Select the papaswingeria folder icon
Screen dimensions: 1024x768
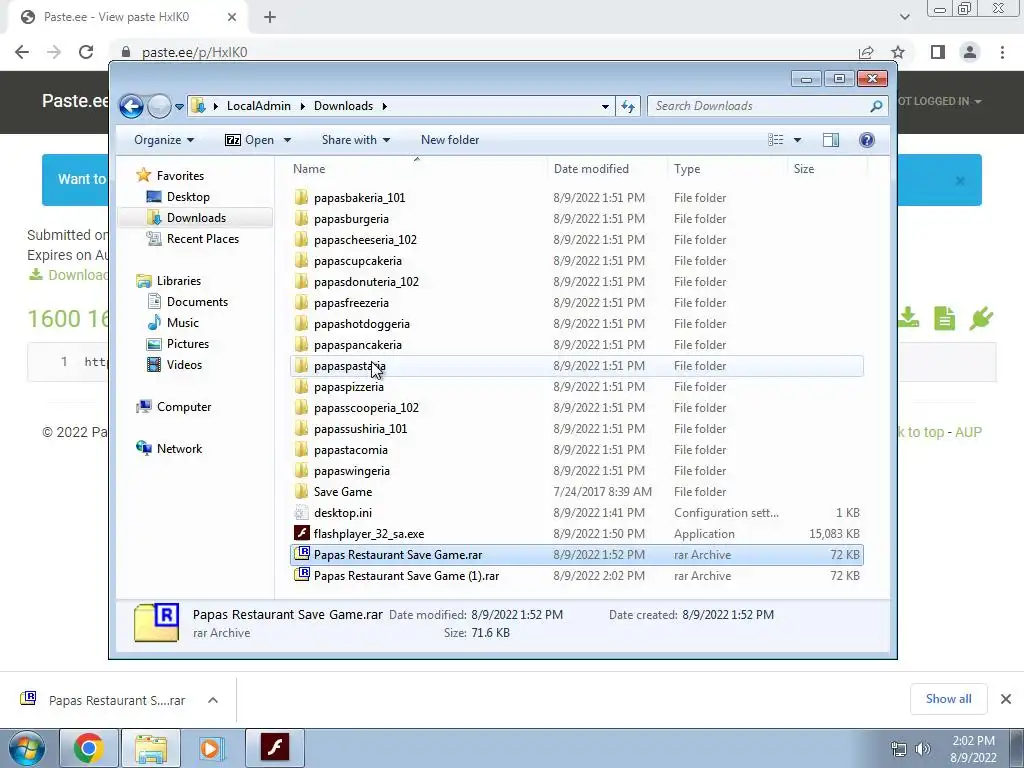coord(301,471)
